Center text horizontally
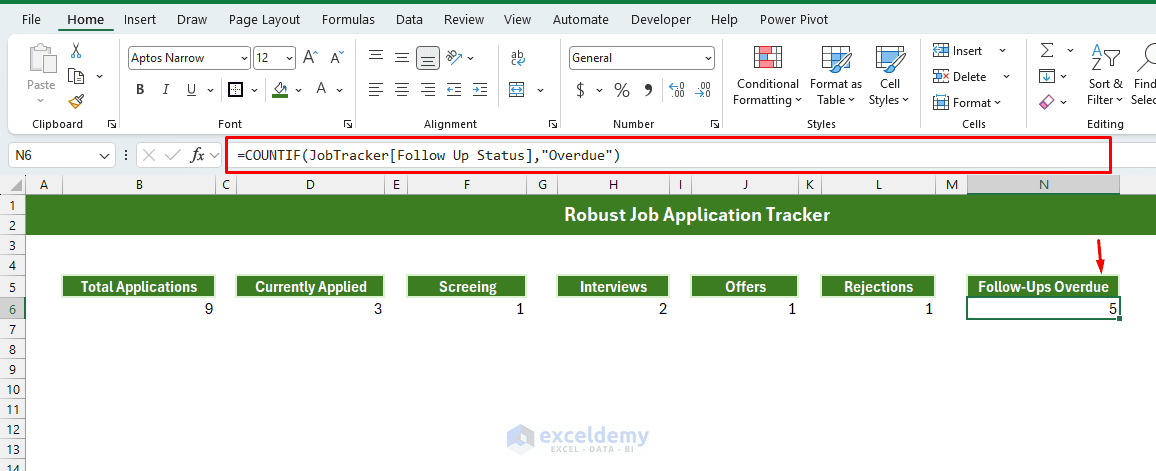1156x471 pixels. pyautogui.click(x=402, y=90)
